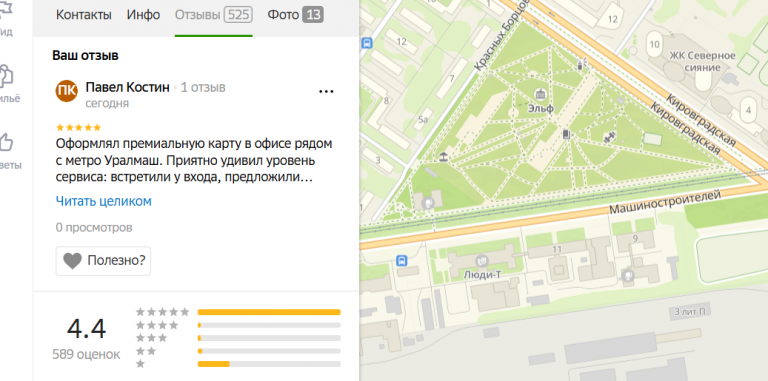Click the ПК user avatar

(x=67, y=91)
